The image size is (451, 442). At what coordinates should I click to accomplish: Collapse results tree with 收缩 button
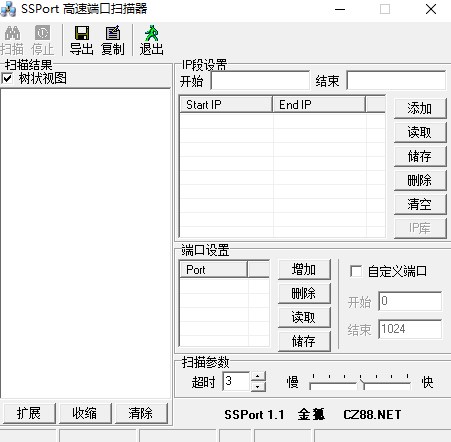pos(85,413)
